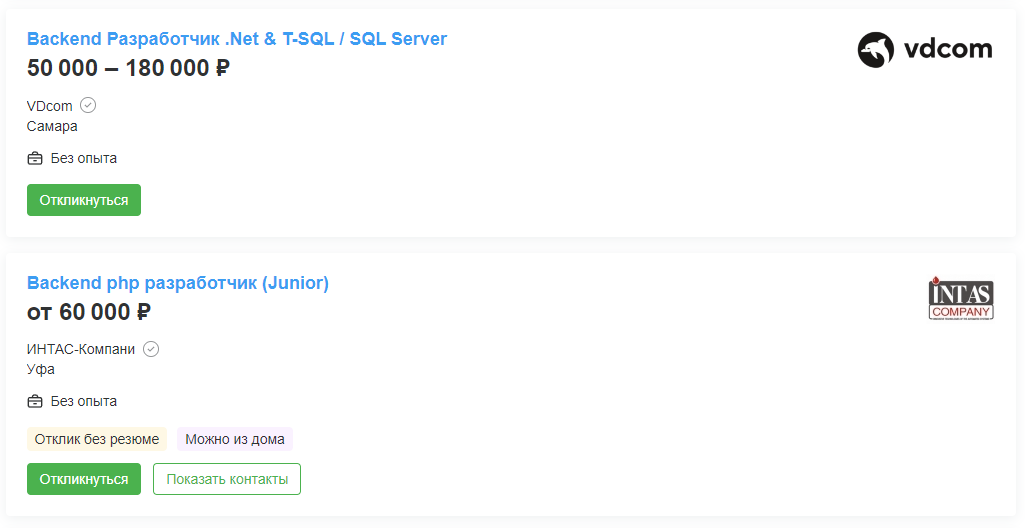Select the Можно из дома tag
This screenshot has height=528, width=1025.
[235, 439]
